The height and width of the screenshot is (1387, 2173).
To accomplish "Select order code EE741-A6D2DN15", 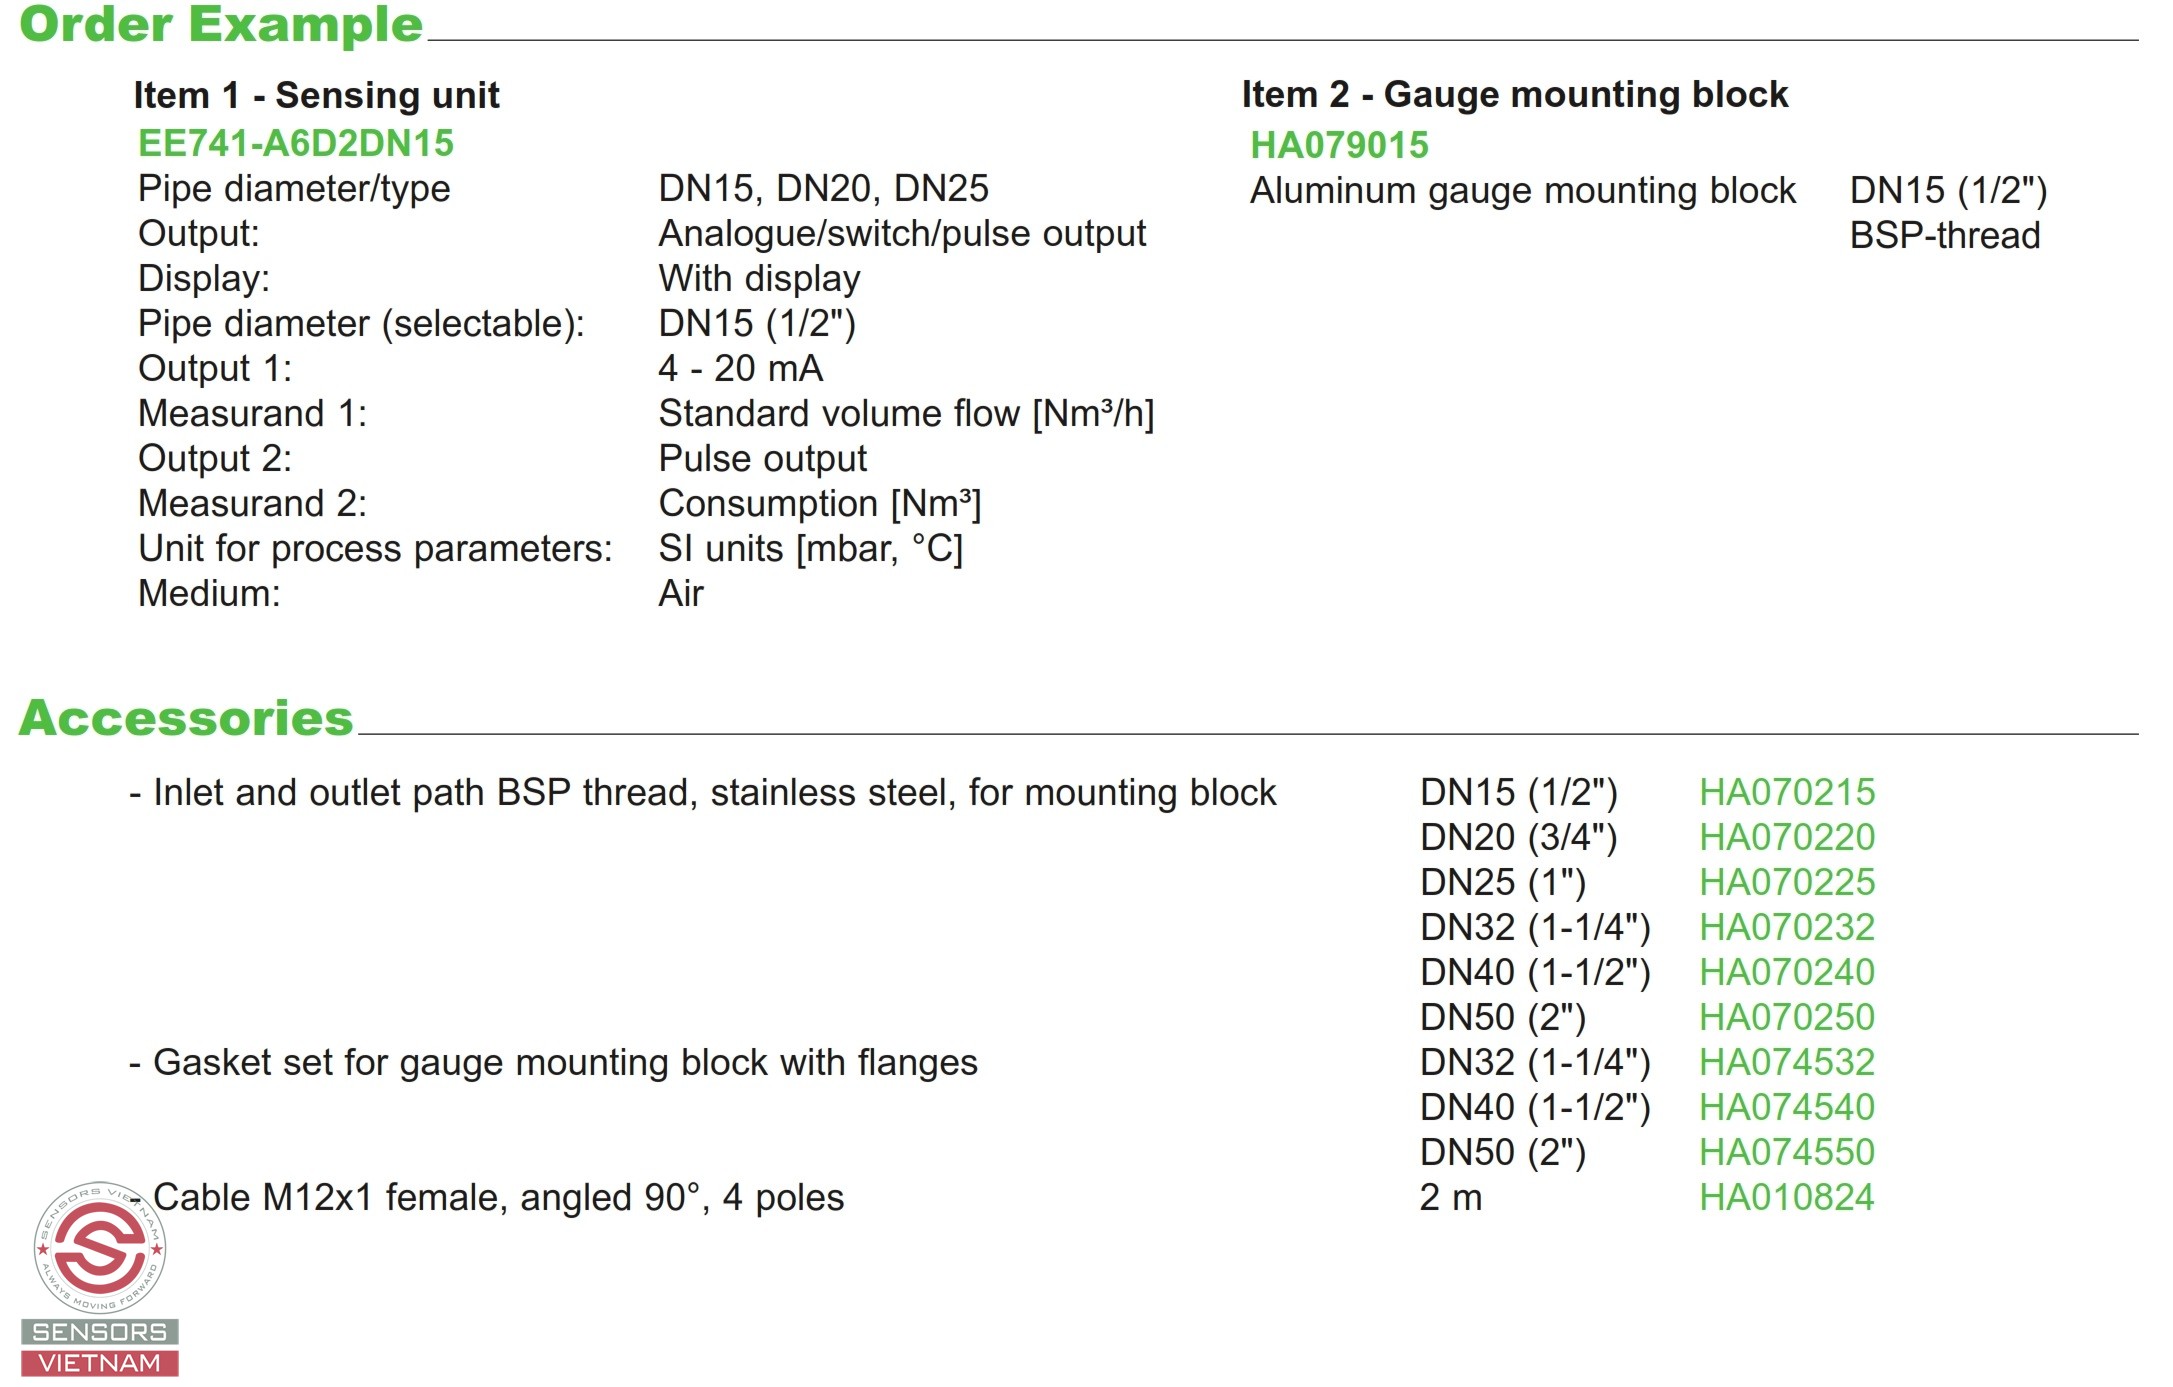I will click(x=296, y=143).
